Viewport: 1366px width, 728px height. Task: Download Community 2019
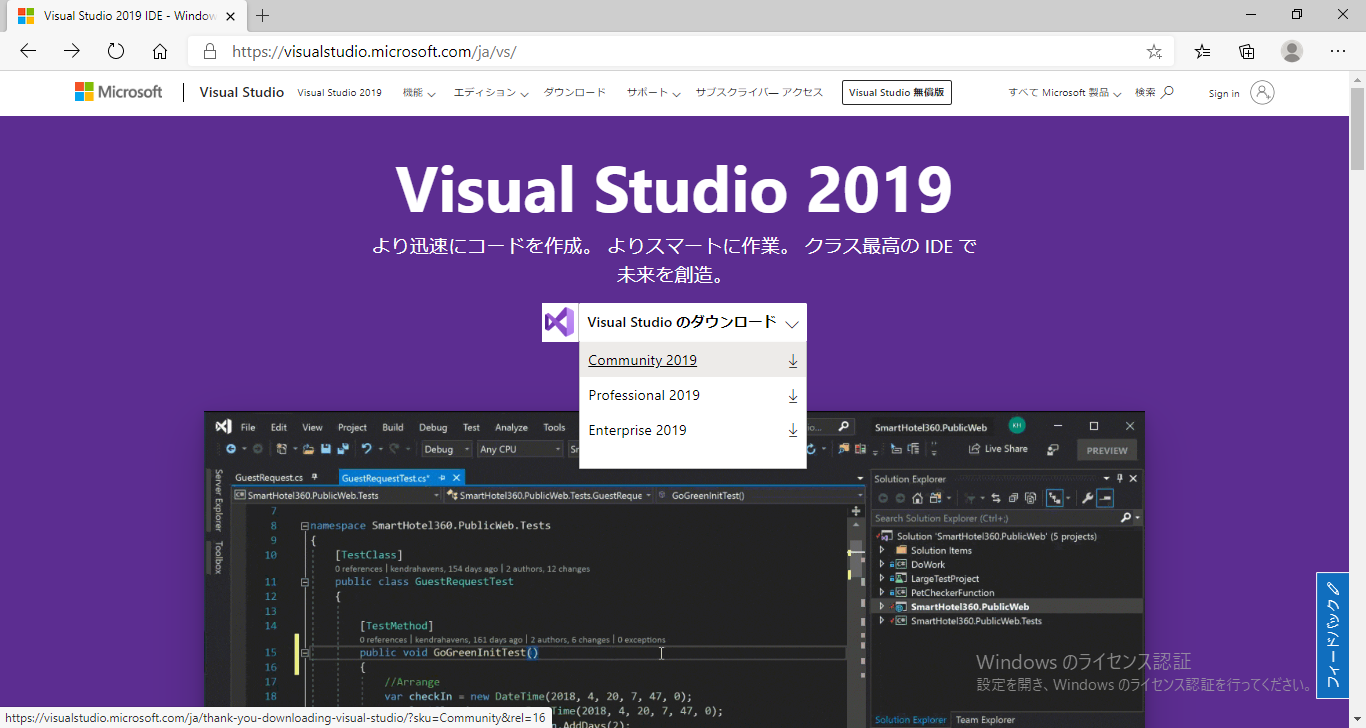[642, 360]
